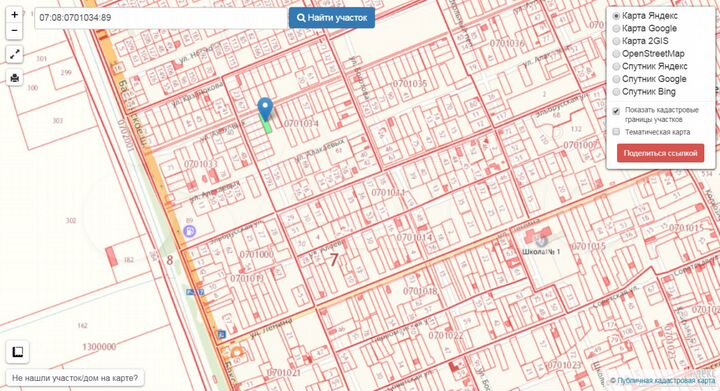
Task: Click Не нашли участок/дом на карте? button
Action: (75, 378)
